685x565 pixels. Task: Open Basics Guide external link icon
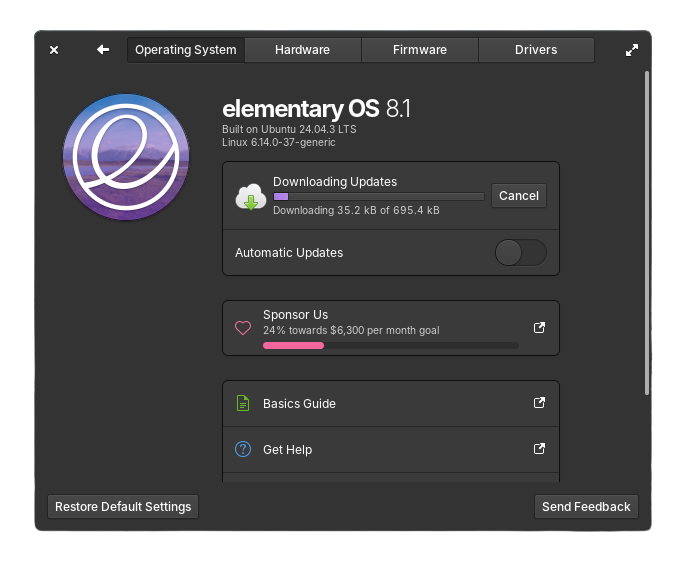coord(540,402)
